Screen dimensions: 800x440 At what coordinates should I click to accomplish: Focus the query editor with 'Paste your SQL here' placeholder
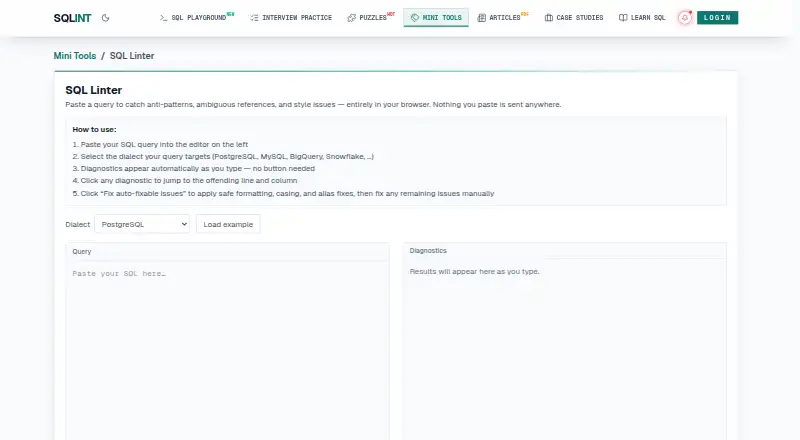228,351
